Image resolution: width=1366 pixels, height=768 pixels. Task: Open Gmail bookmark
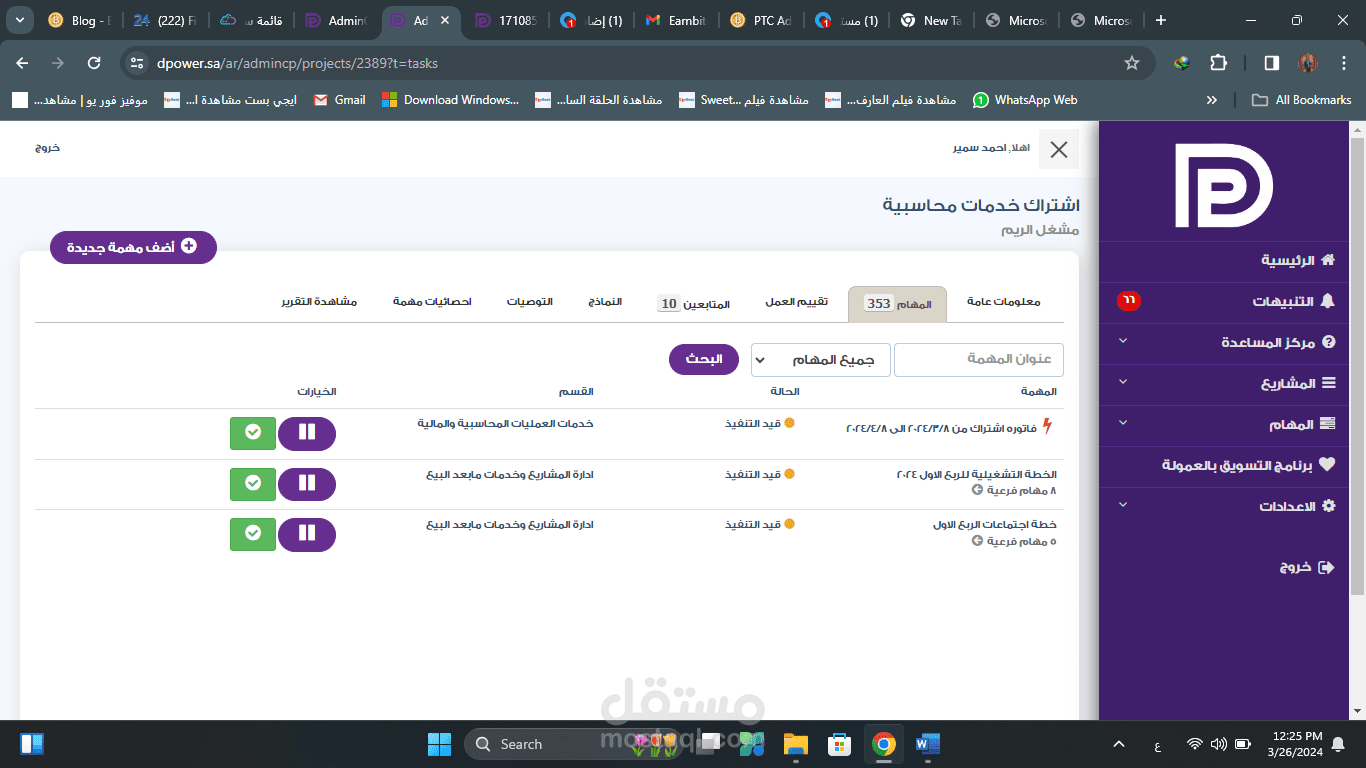point(340,100)
